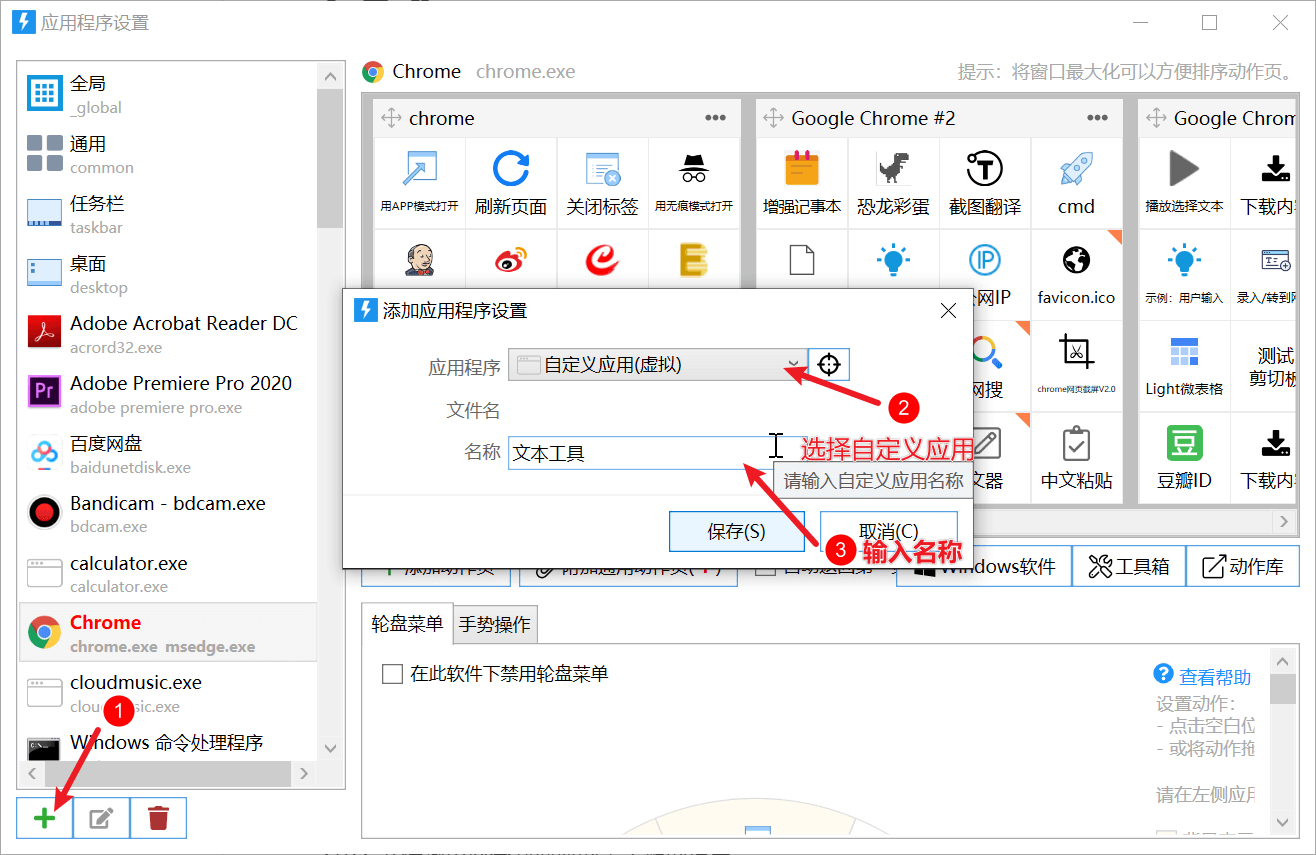Click the green plus add application button
Image resolution: width=1316 pixels, height=855 pixels.
coord(44,818)
